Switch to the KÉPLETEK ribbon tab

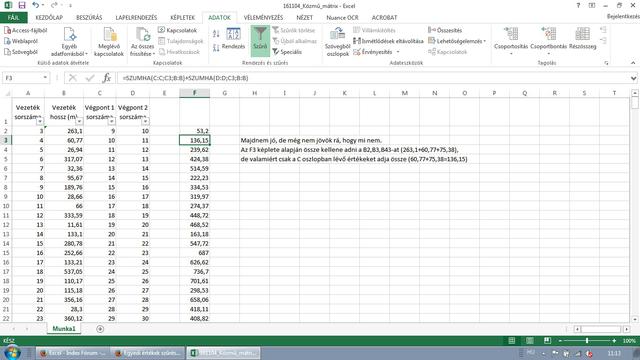(182, 18)
